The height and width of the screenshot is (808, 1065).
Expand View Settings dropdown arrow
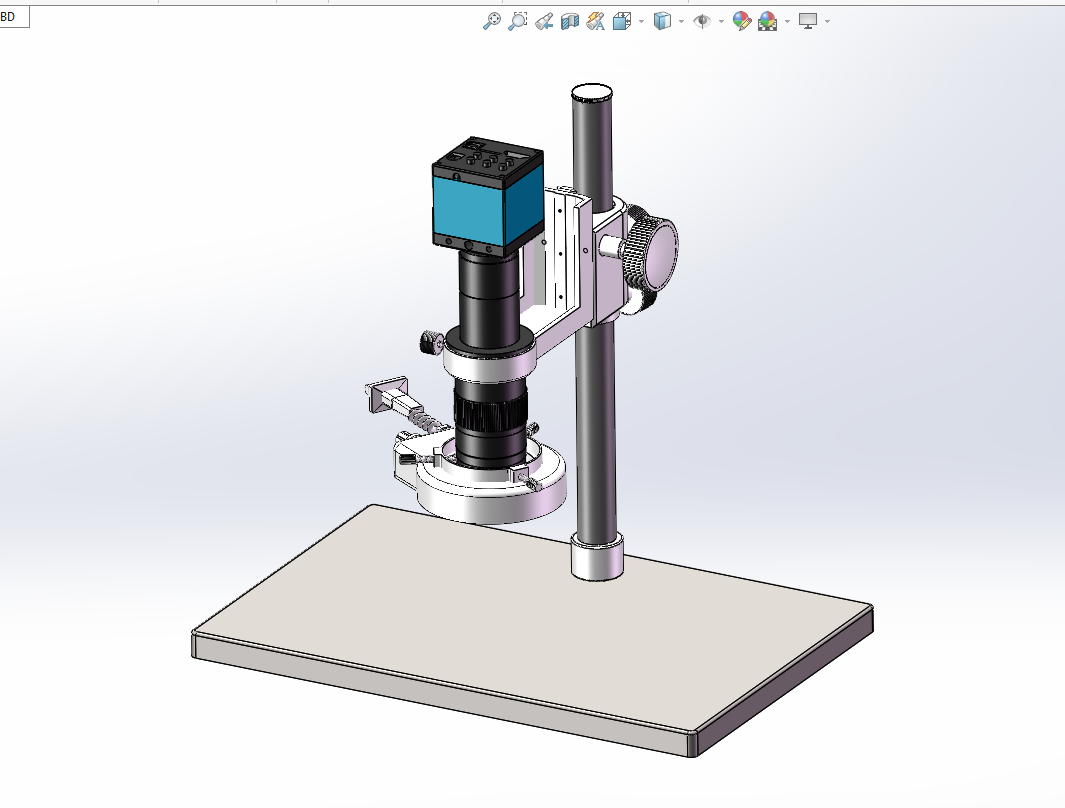click(x=827, y=22)
